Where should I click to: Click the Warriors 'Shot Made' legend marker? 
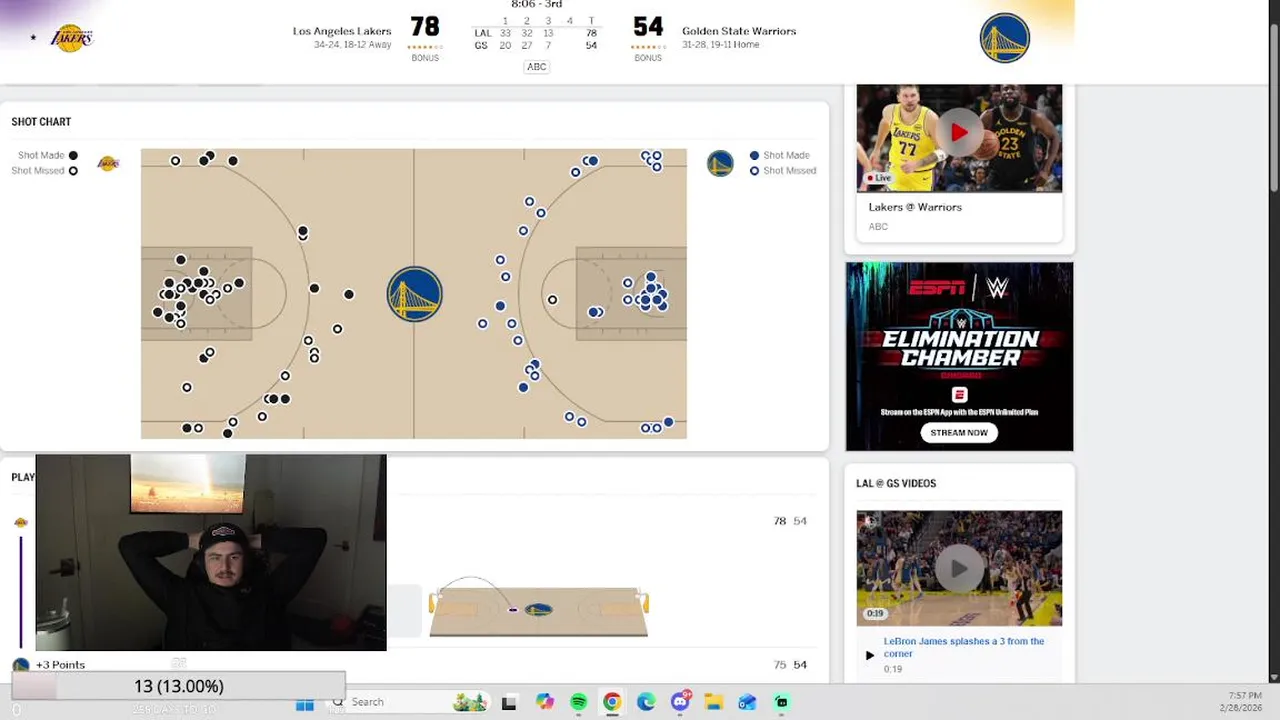[x=754, y=155]
